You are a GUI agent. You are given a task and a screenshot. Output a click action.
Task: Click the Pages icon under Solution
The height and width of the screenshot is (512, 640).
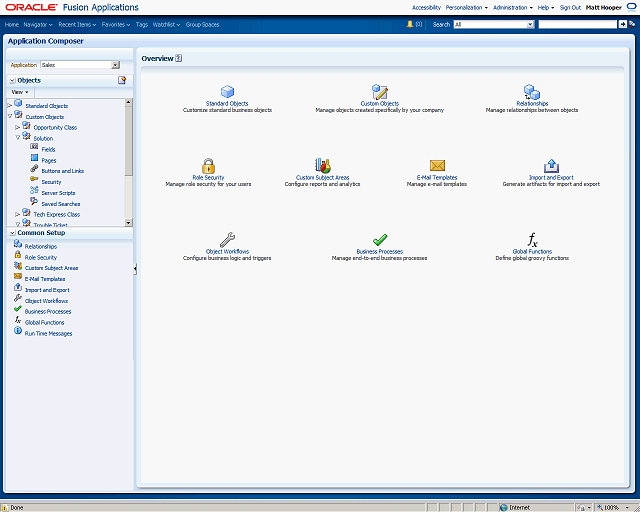point(34,158)
